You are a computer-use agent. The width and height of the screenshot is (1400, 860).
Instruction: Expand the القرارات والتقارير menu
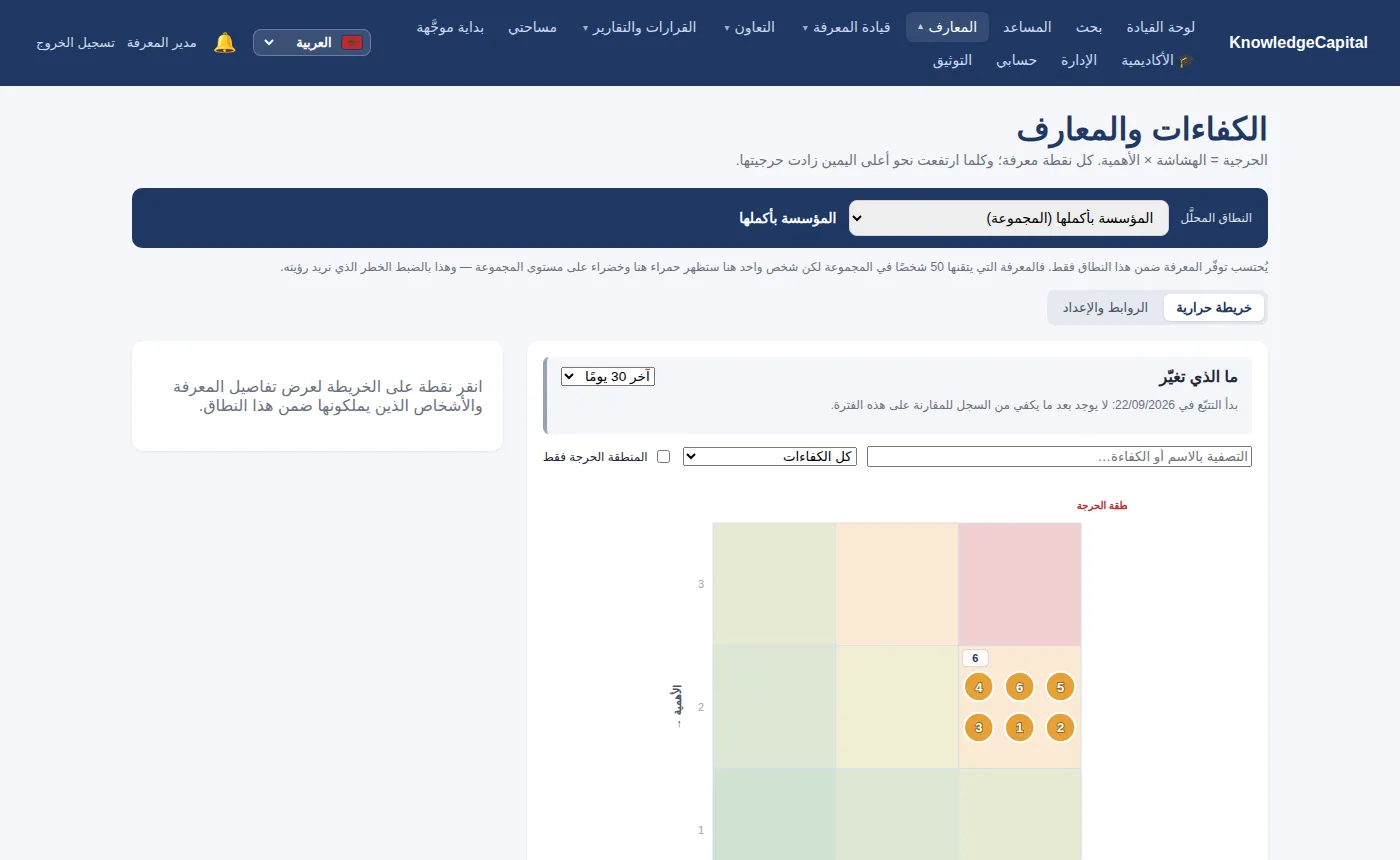tap(640, 27)
